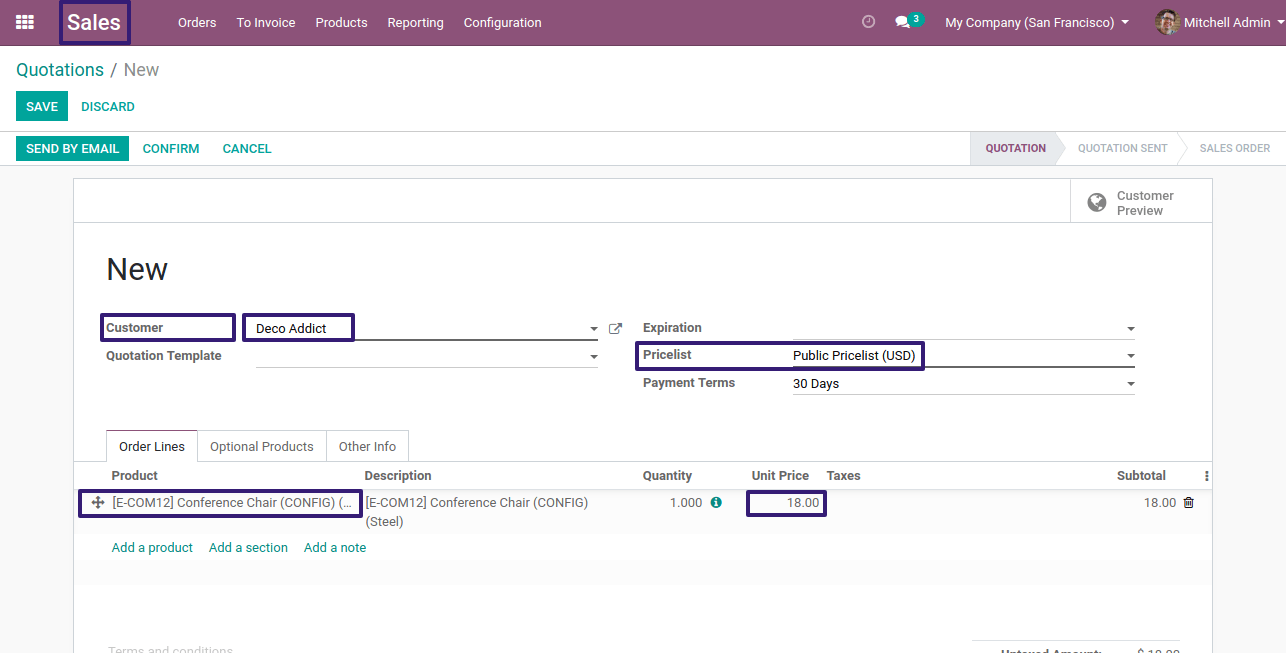
Task: Click the Product column header
Action: (x=135, y=476)
